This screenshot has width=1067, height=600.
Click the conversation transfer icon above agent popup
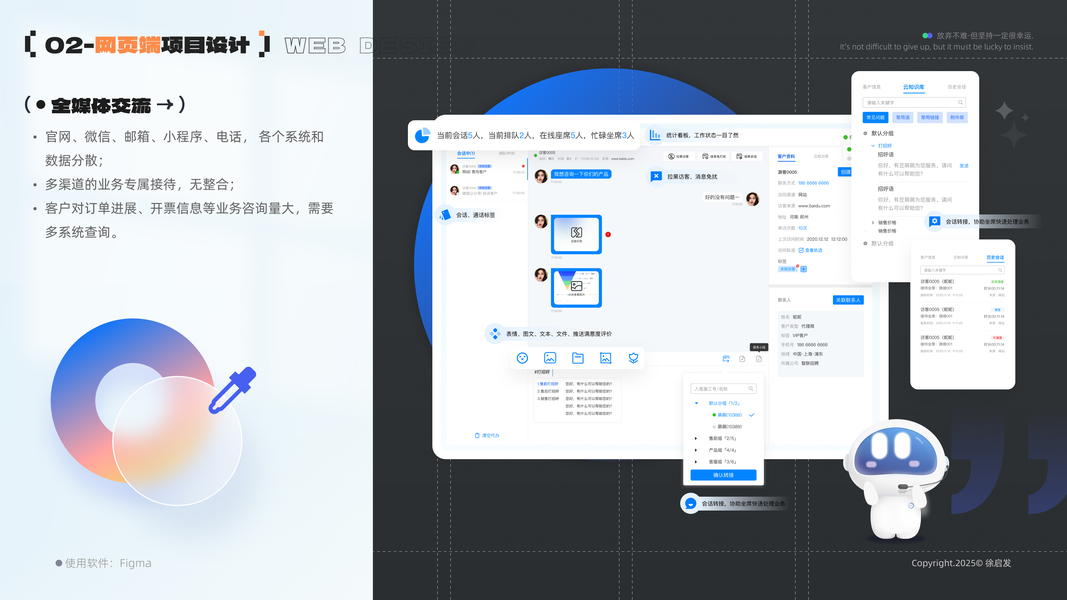[x=726, y=359]
